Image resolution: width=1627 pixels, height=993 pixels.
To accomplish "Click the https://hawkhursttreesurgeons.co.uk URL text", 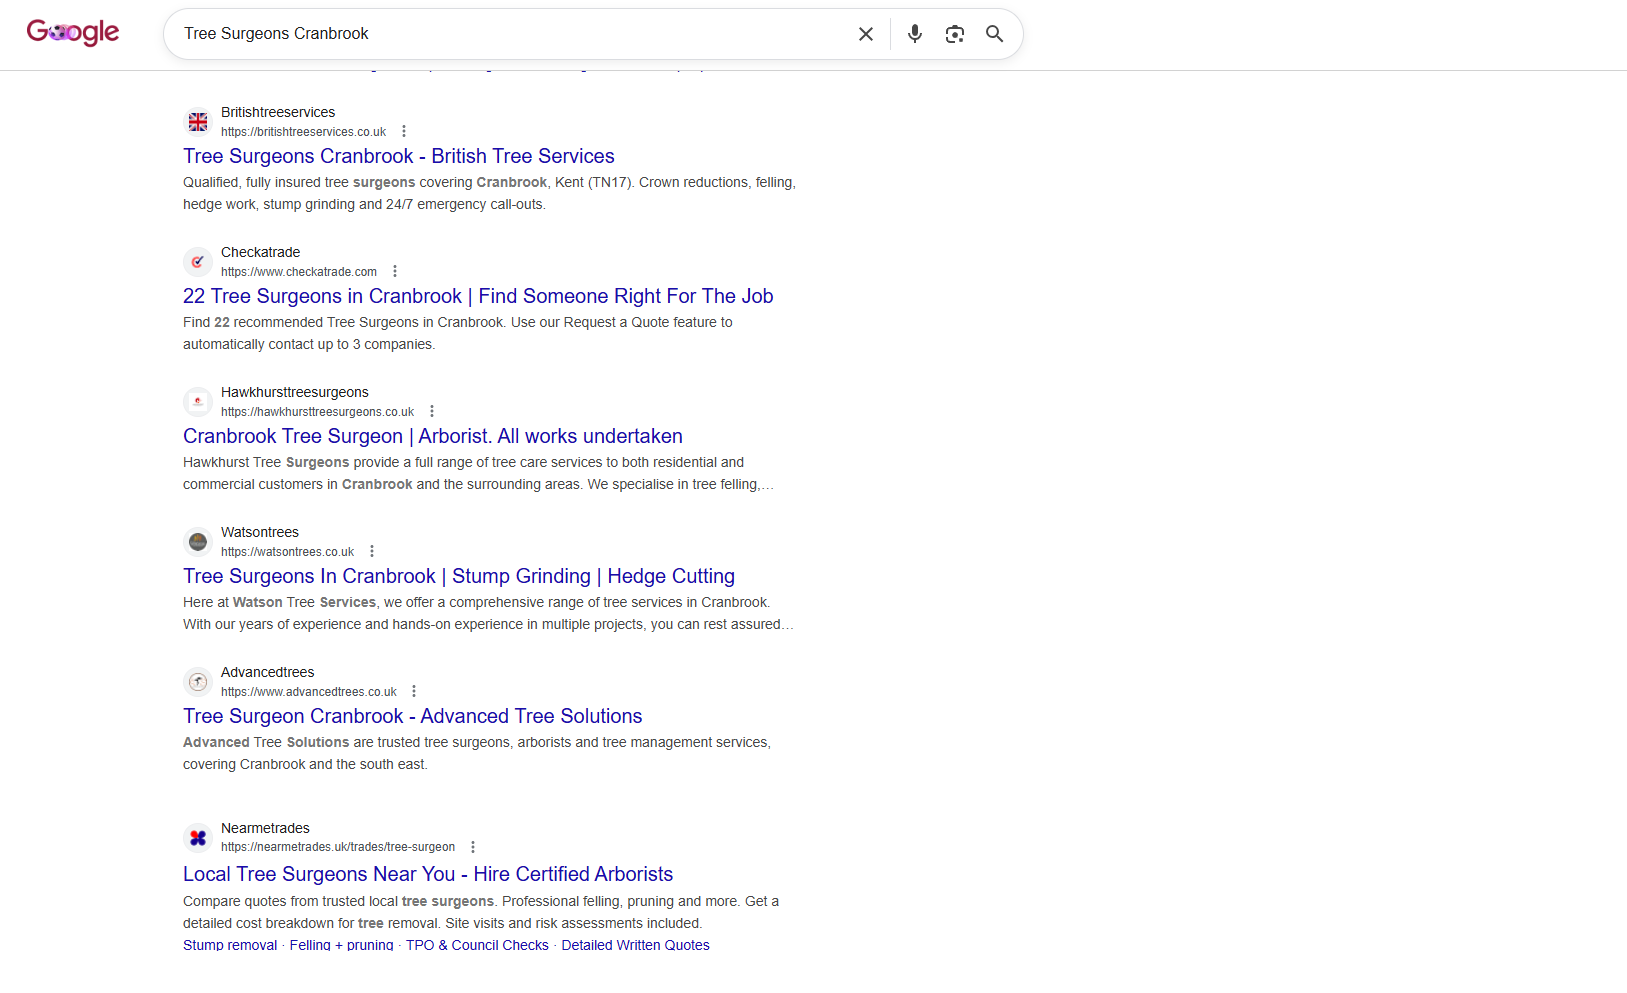I will click(x=317, y=412).
